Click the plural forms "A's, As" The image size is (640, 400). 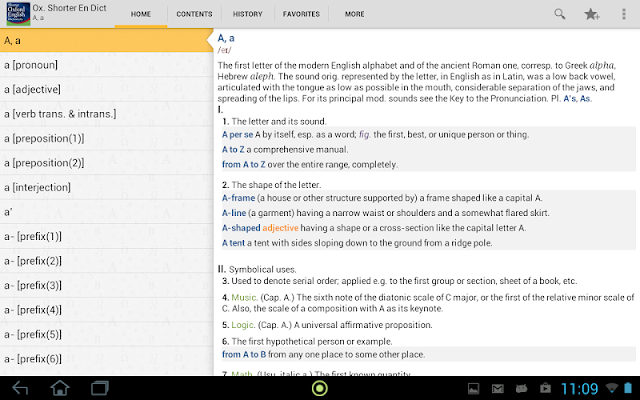577,98
